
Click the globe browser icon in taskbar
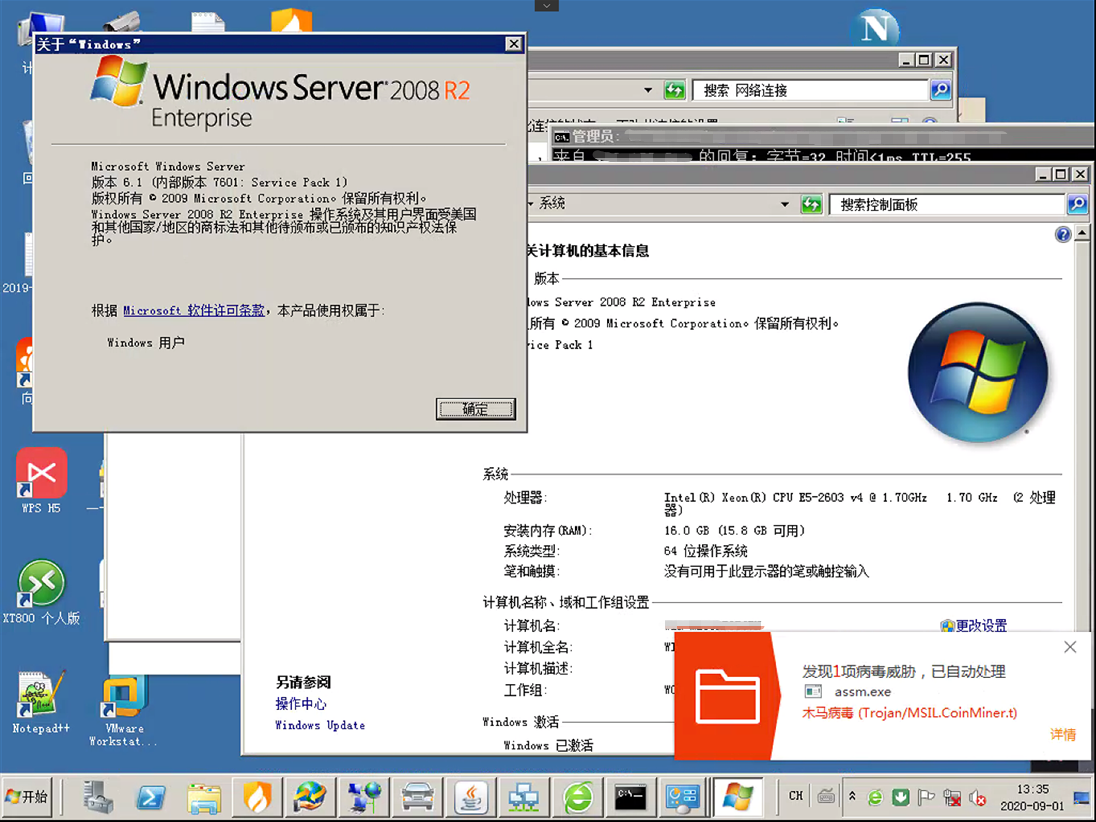(x=310, y=797)
